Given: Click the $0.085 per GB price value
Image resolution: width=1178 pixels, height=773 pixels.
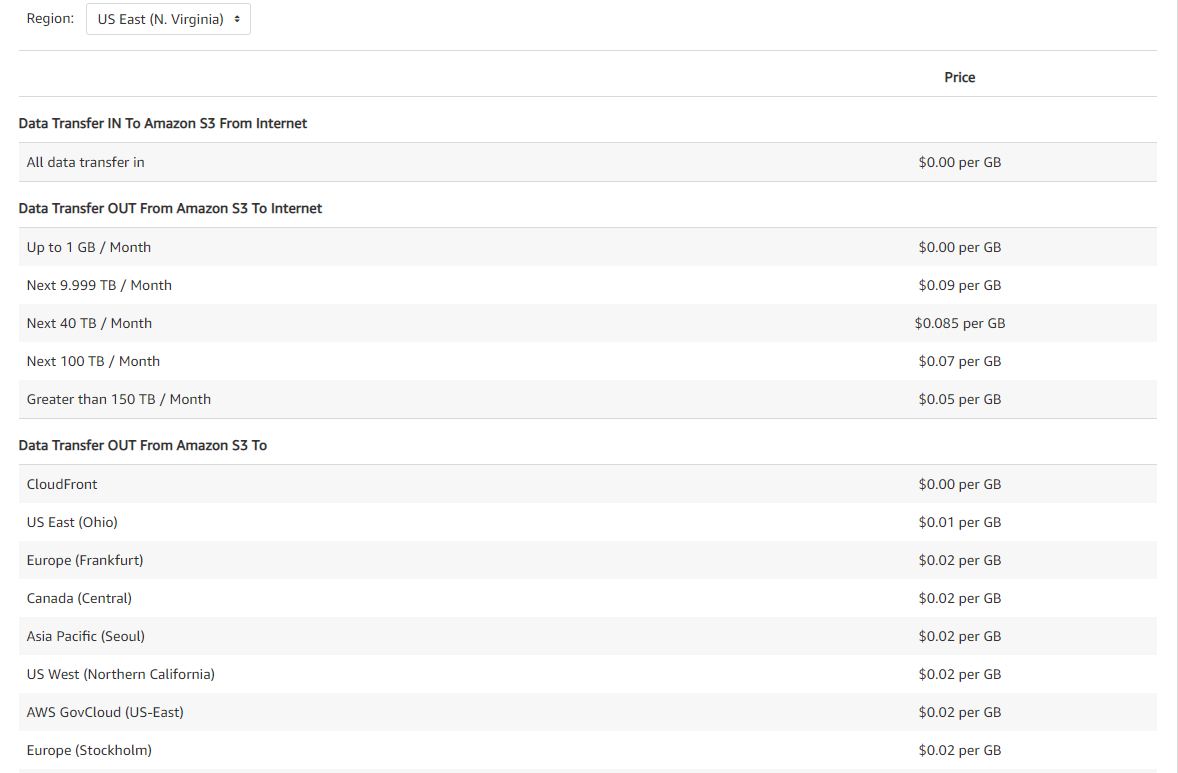Looking at the screenshot, I should coord(959,323).
